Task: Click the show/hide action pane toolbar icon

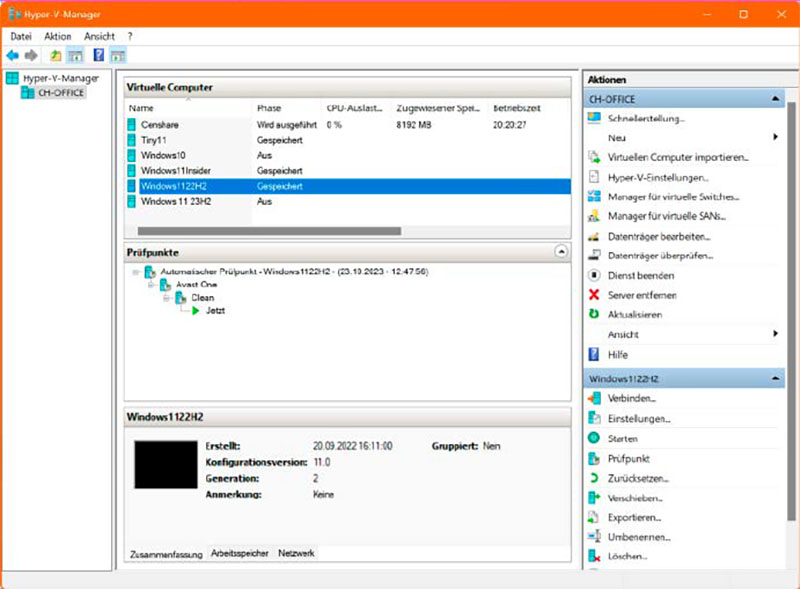Action: (118, 55)
